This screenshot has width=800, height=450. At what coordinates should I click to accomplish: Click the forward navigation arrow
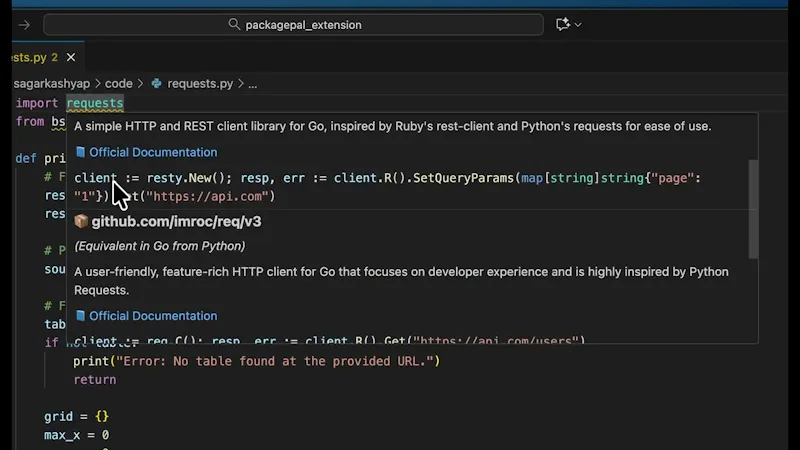pos(24,24)
